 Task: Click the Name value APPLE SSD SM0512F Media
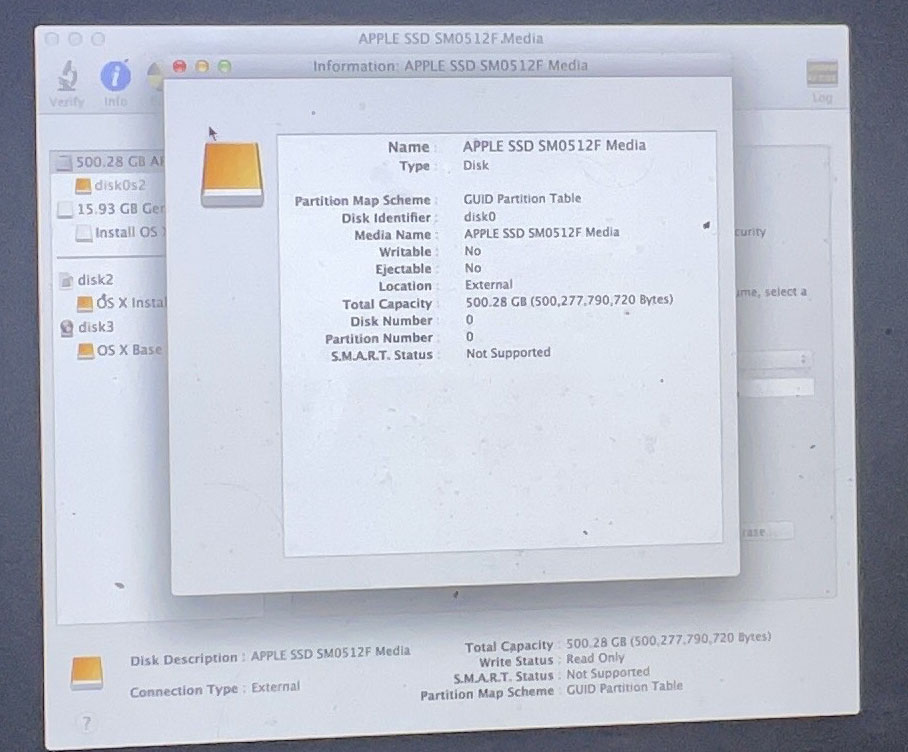(554, 145)
